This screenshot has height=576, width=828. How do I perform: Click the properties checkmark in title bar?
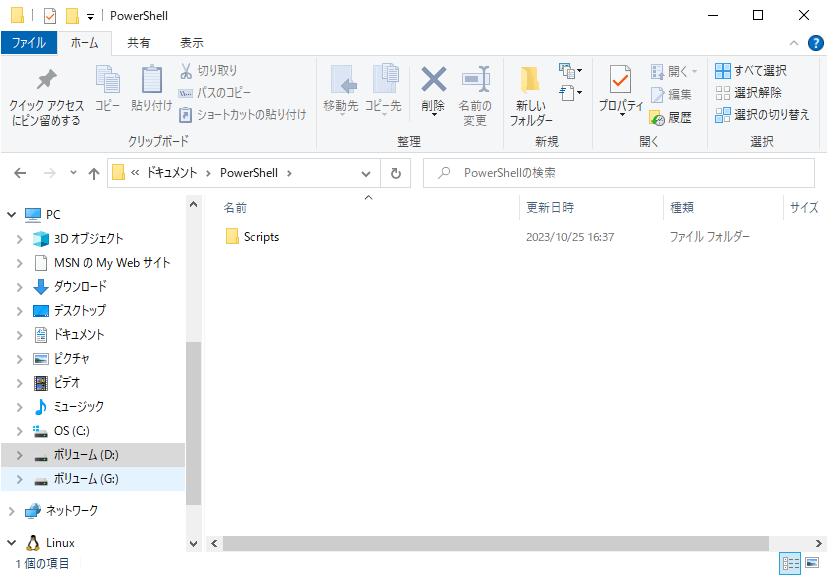50,16
